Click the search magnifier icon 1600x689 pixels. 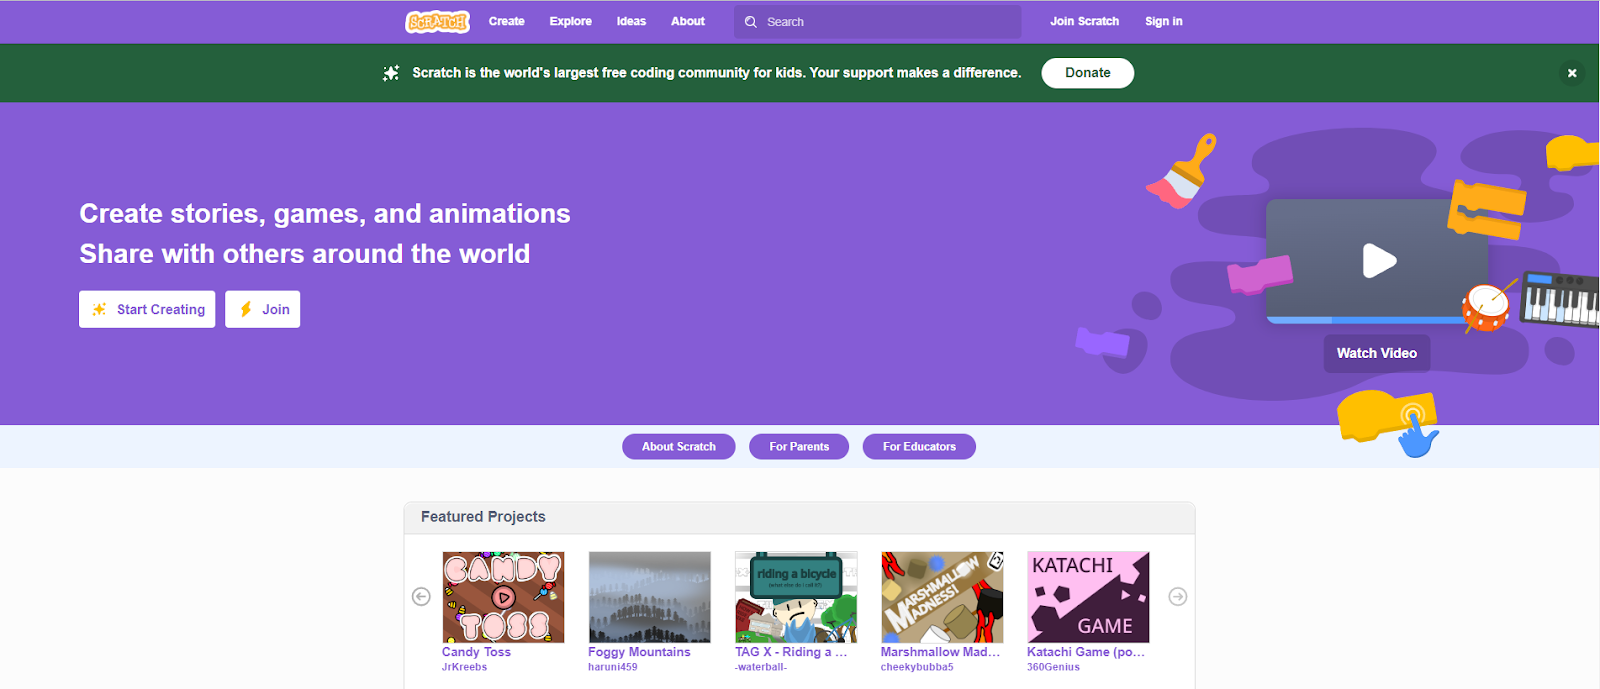tap(751, 22)
